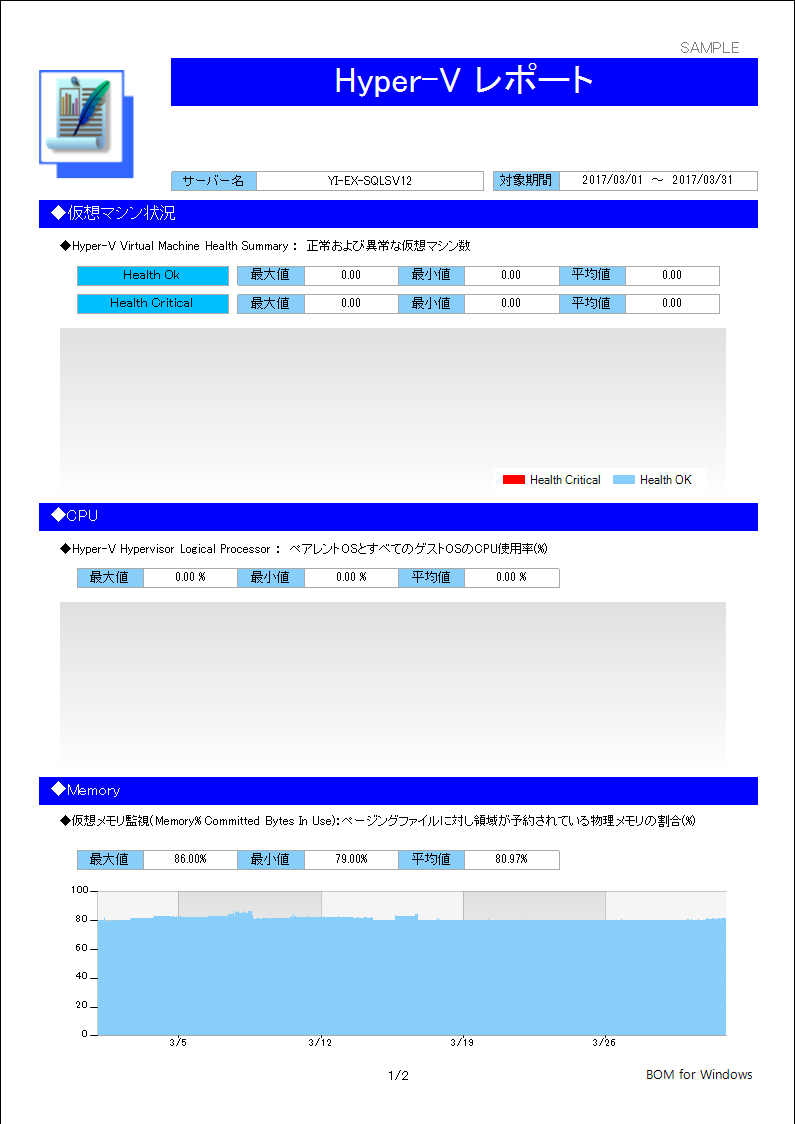Click the 3/12 date label under the chart
The image size is (795, 1124).
320,1042
